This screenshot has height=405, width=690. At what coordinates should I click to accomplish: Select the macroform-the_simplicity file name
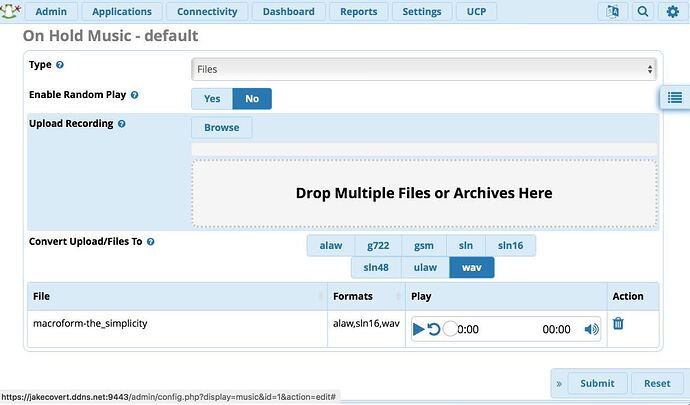pos(90,324)
